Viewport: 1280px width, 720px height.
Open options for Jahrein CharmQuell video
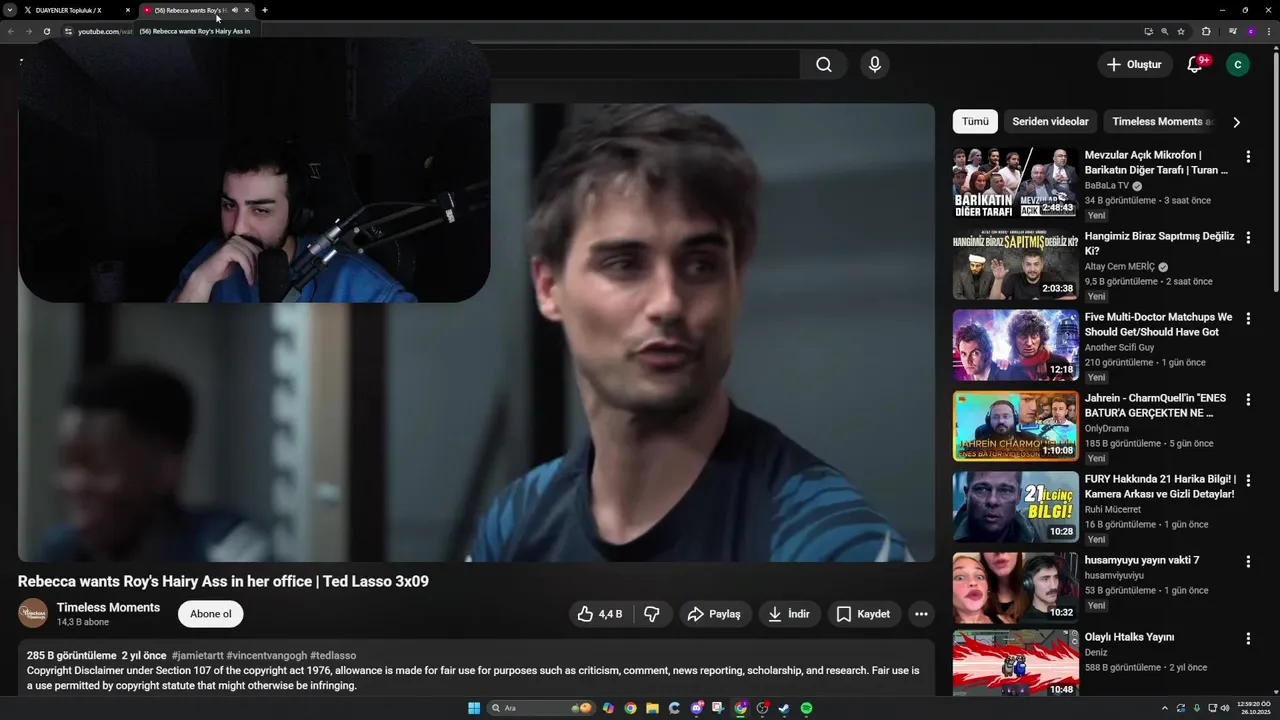[x=1248, y=400]
